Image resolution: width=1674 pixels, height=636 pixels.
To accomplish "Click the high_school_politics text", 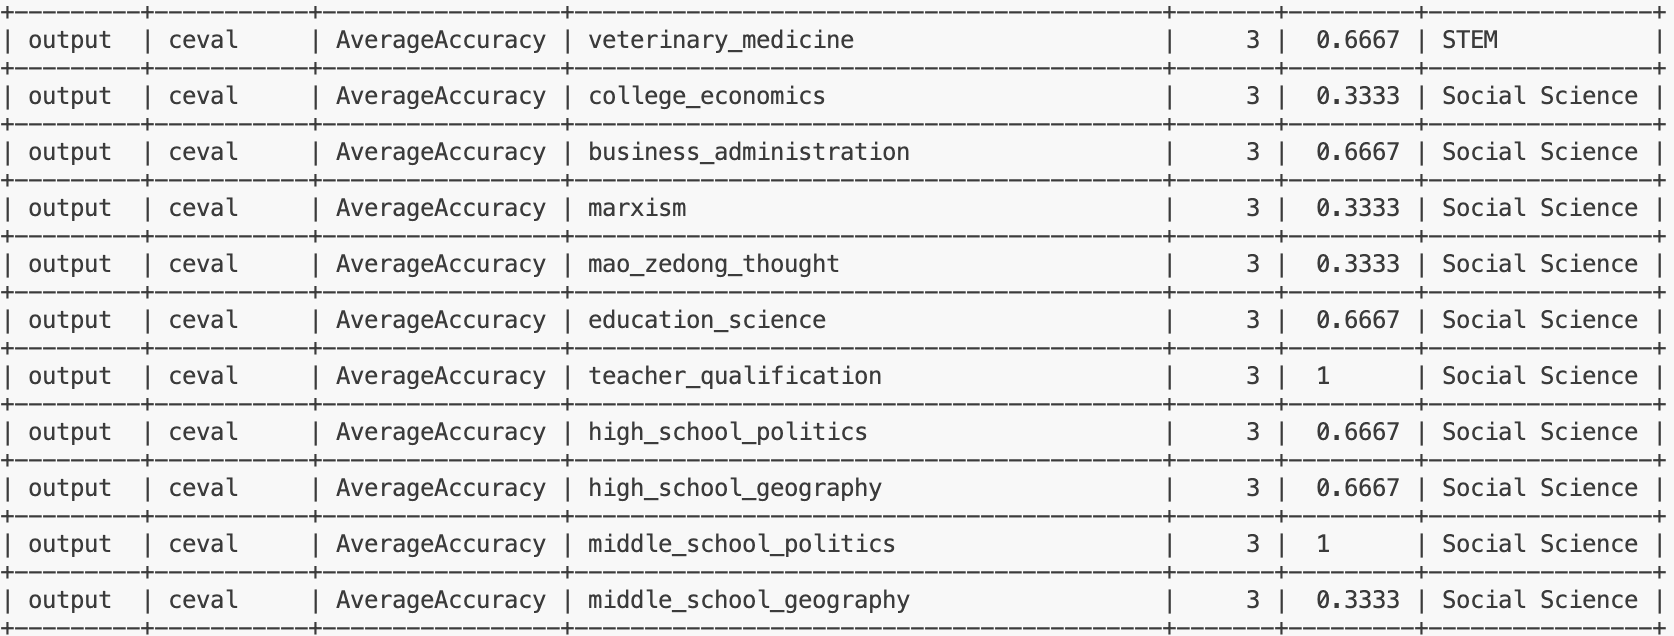I will 727,432.
